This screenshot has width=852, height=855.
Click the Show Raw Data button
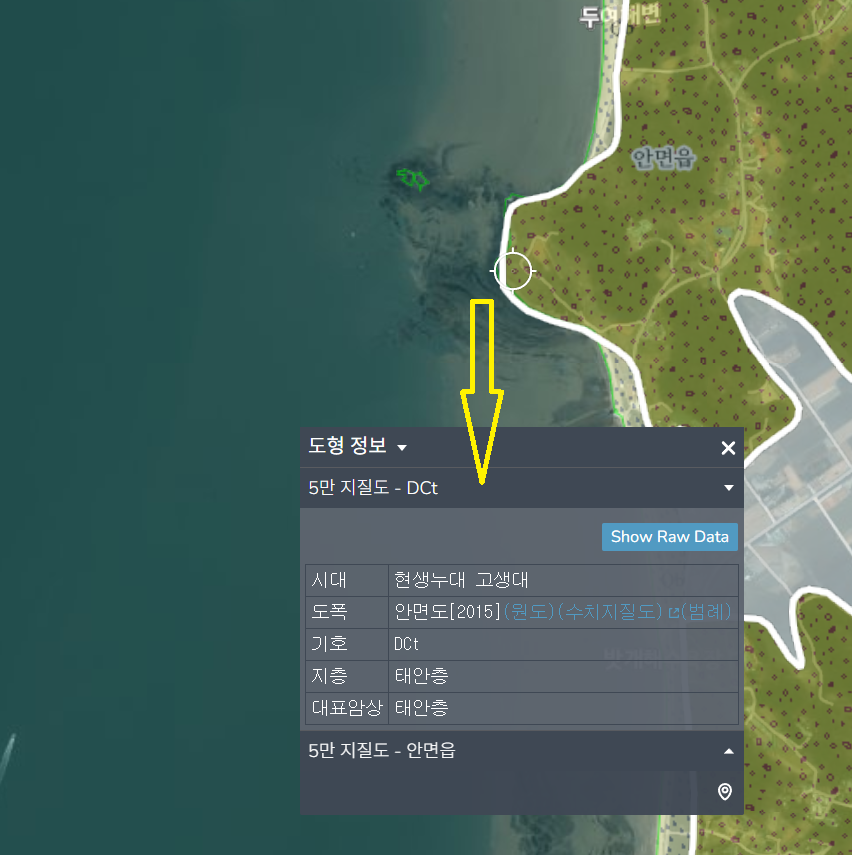669,536
